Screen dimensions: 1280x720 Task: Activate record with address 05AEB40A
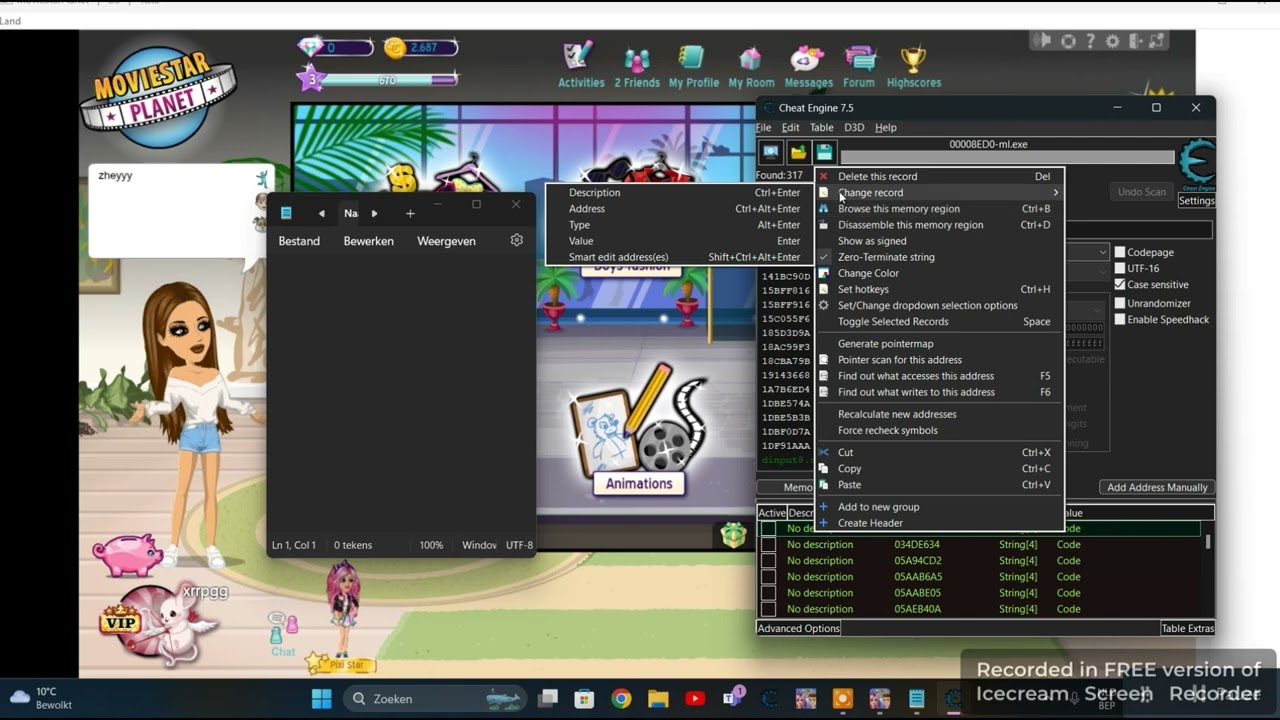pyautogui.click(x=768, y=609)
